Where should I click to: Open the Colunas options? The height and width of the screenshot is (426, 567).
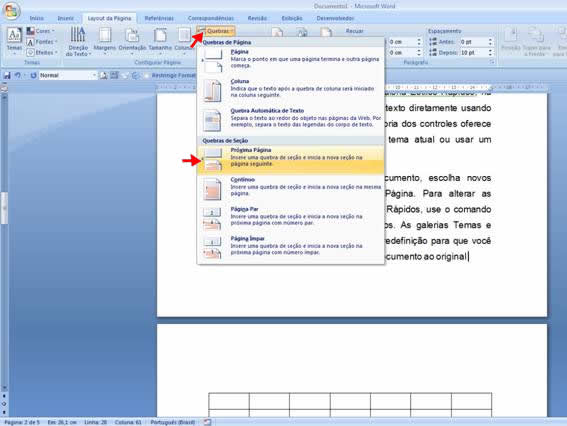[x=183, y=41]
